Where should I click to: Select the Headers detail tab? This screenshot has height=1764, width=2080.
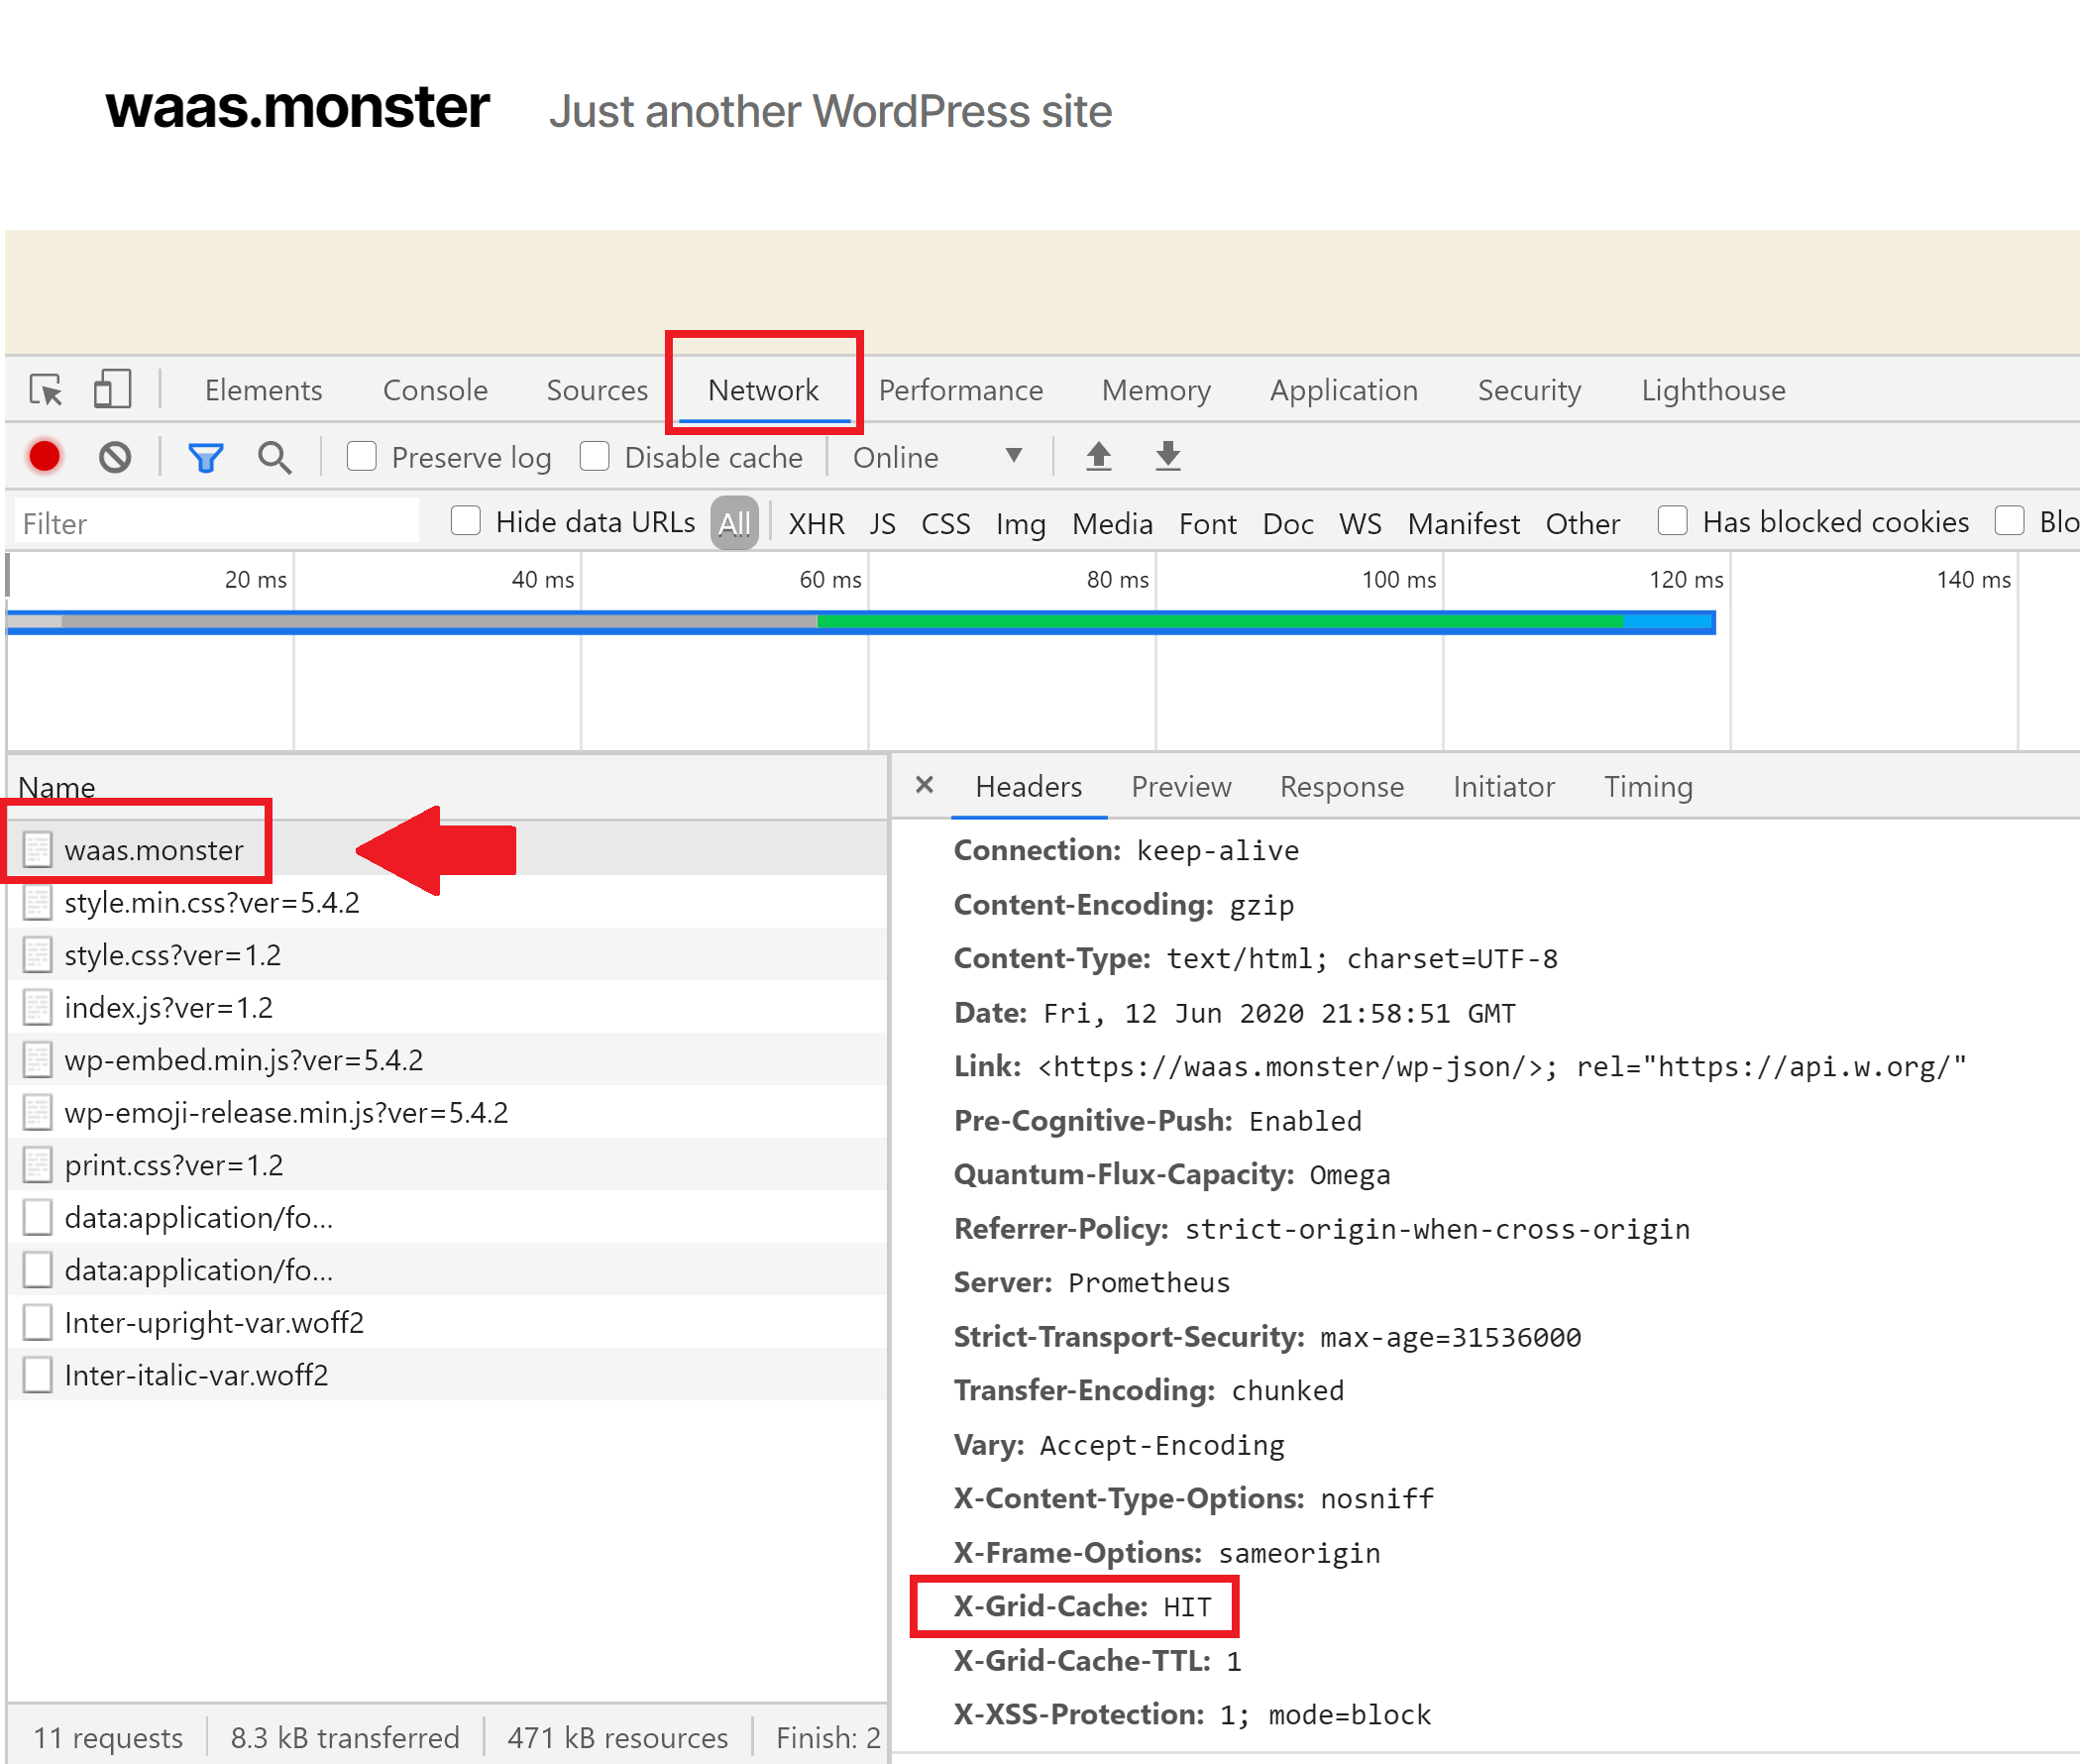1028,787
